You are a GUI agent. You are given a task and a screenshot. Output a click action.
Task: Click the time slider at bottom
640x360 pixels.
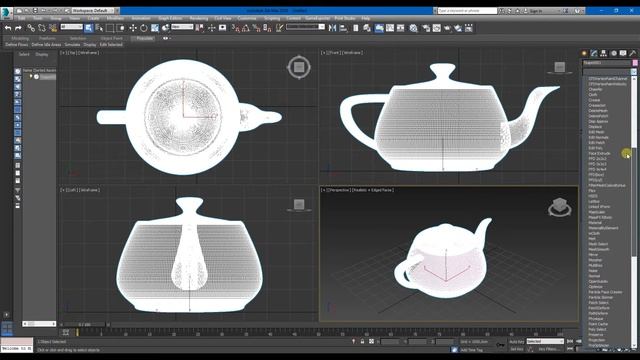pyautogui.click(x=85, y=324)
